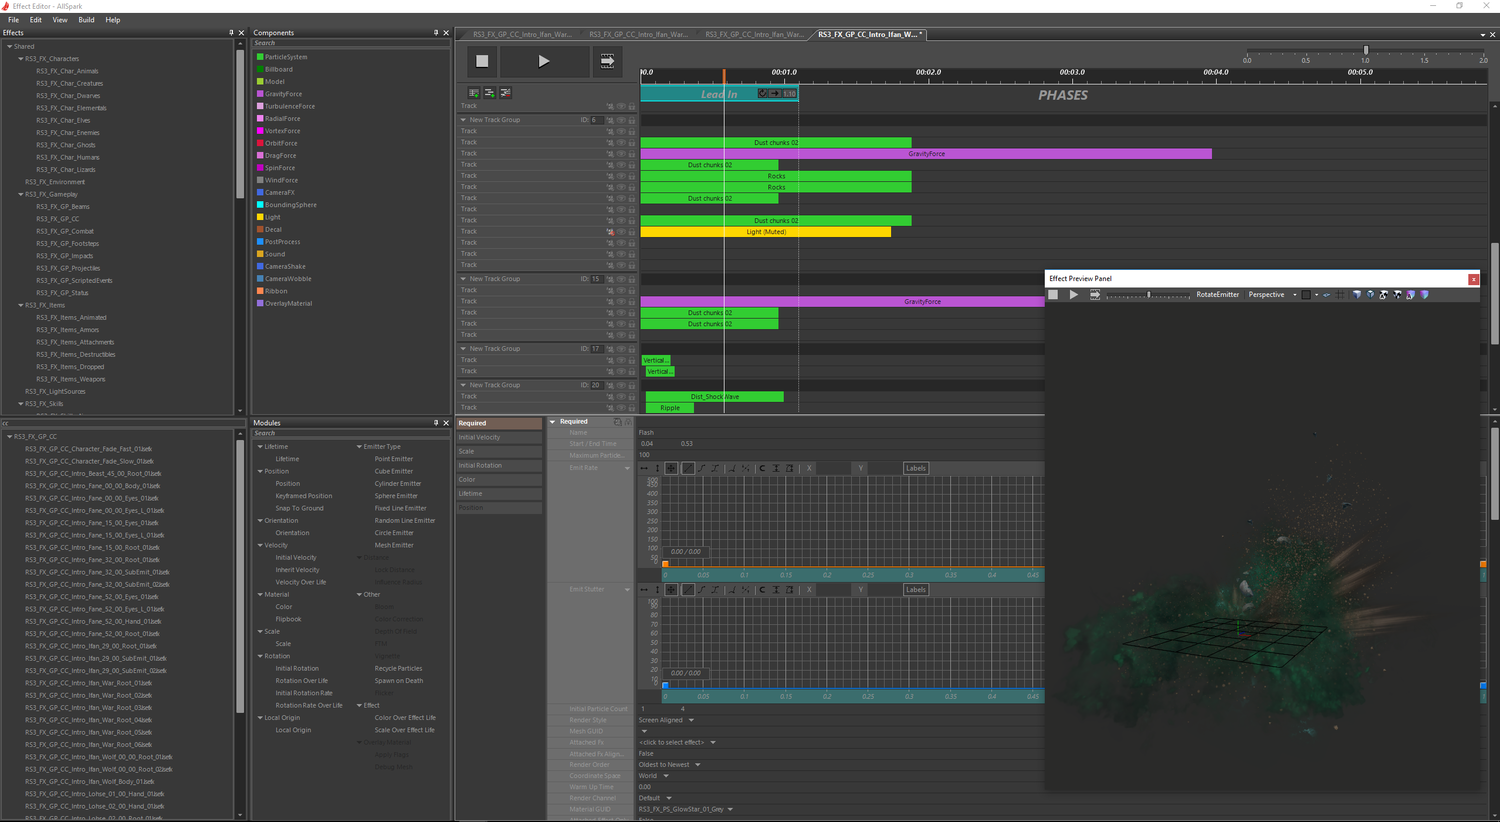Toggle the grid icon in the preview panel
Image resolution: width=1500 pixels, height=822 pixels.
1340,294
